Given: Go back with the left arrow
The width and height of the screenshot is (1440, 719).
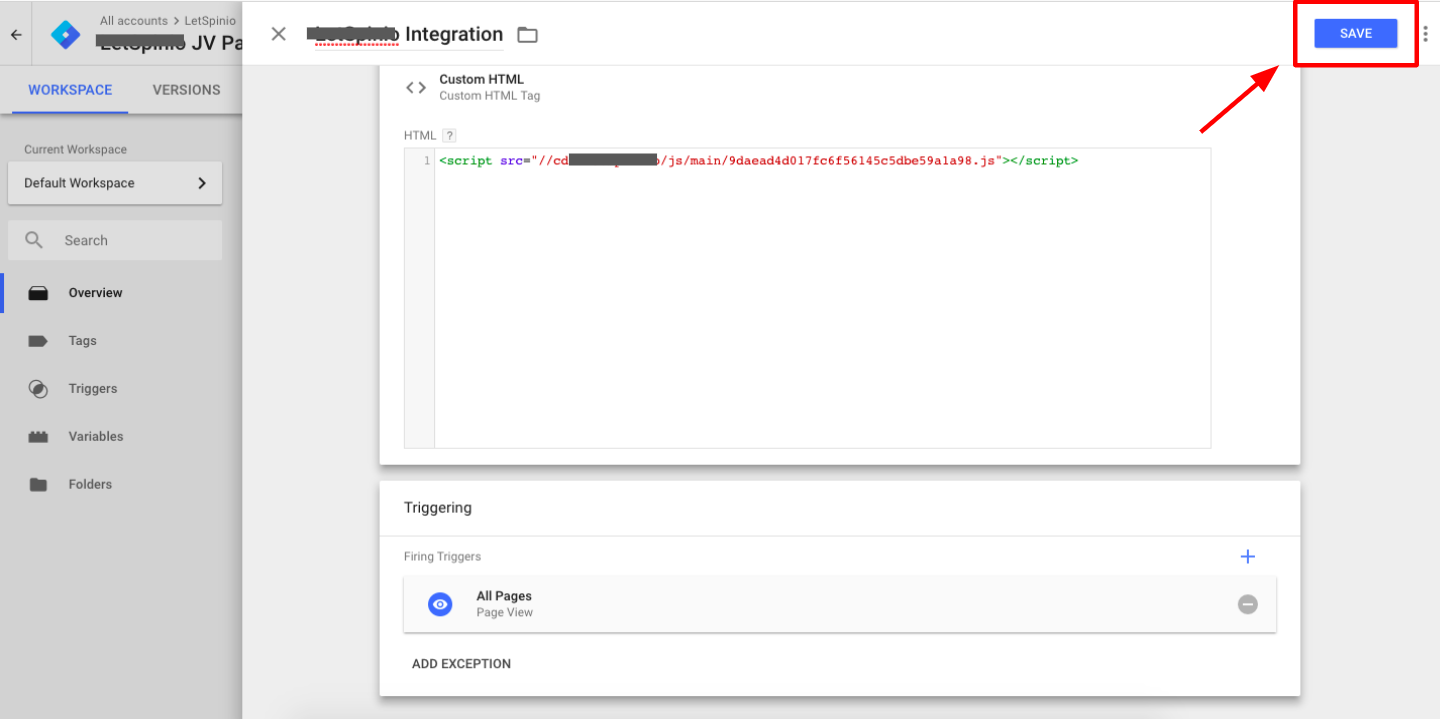Looking at the screenshot, I should [15, 34].
